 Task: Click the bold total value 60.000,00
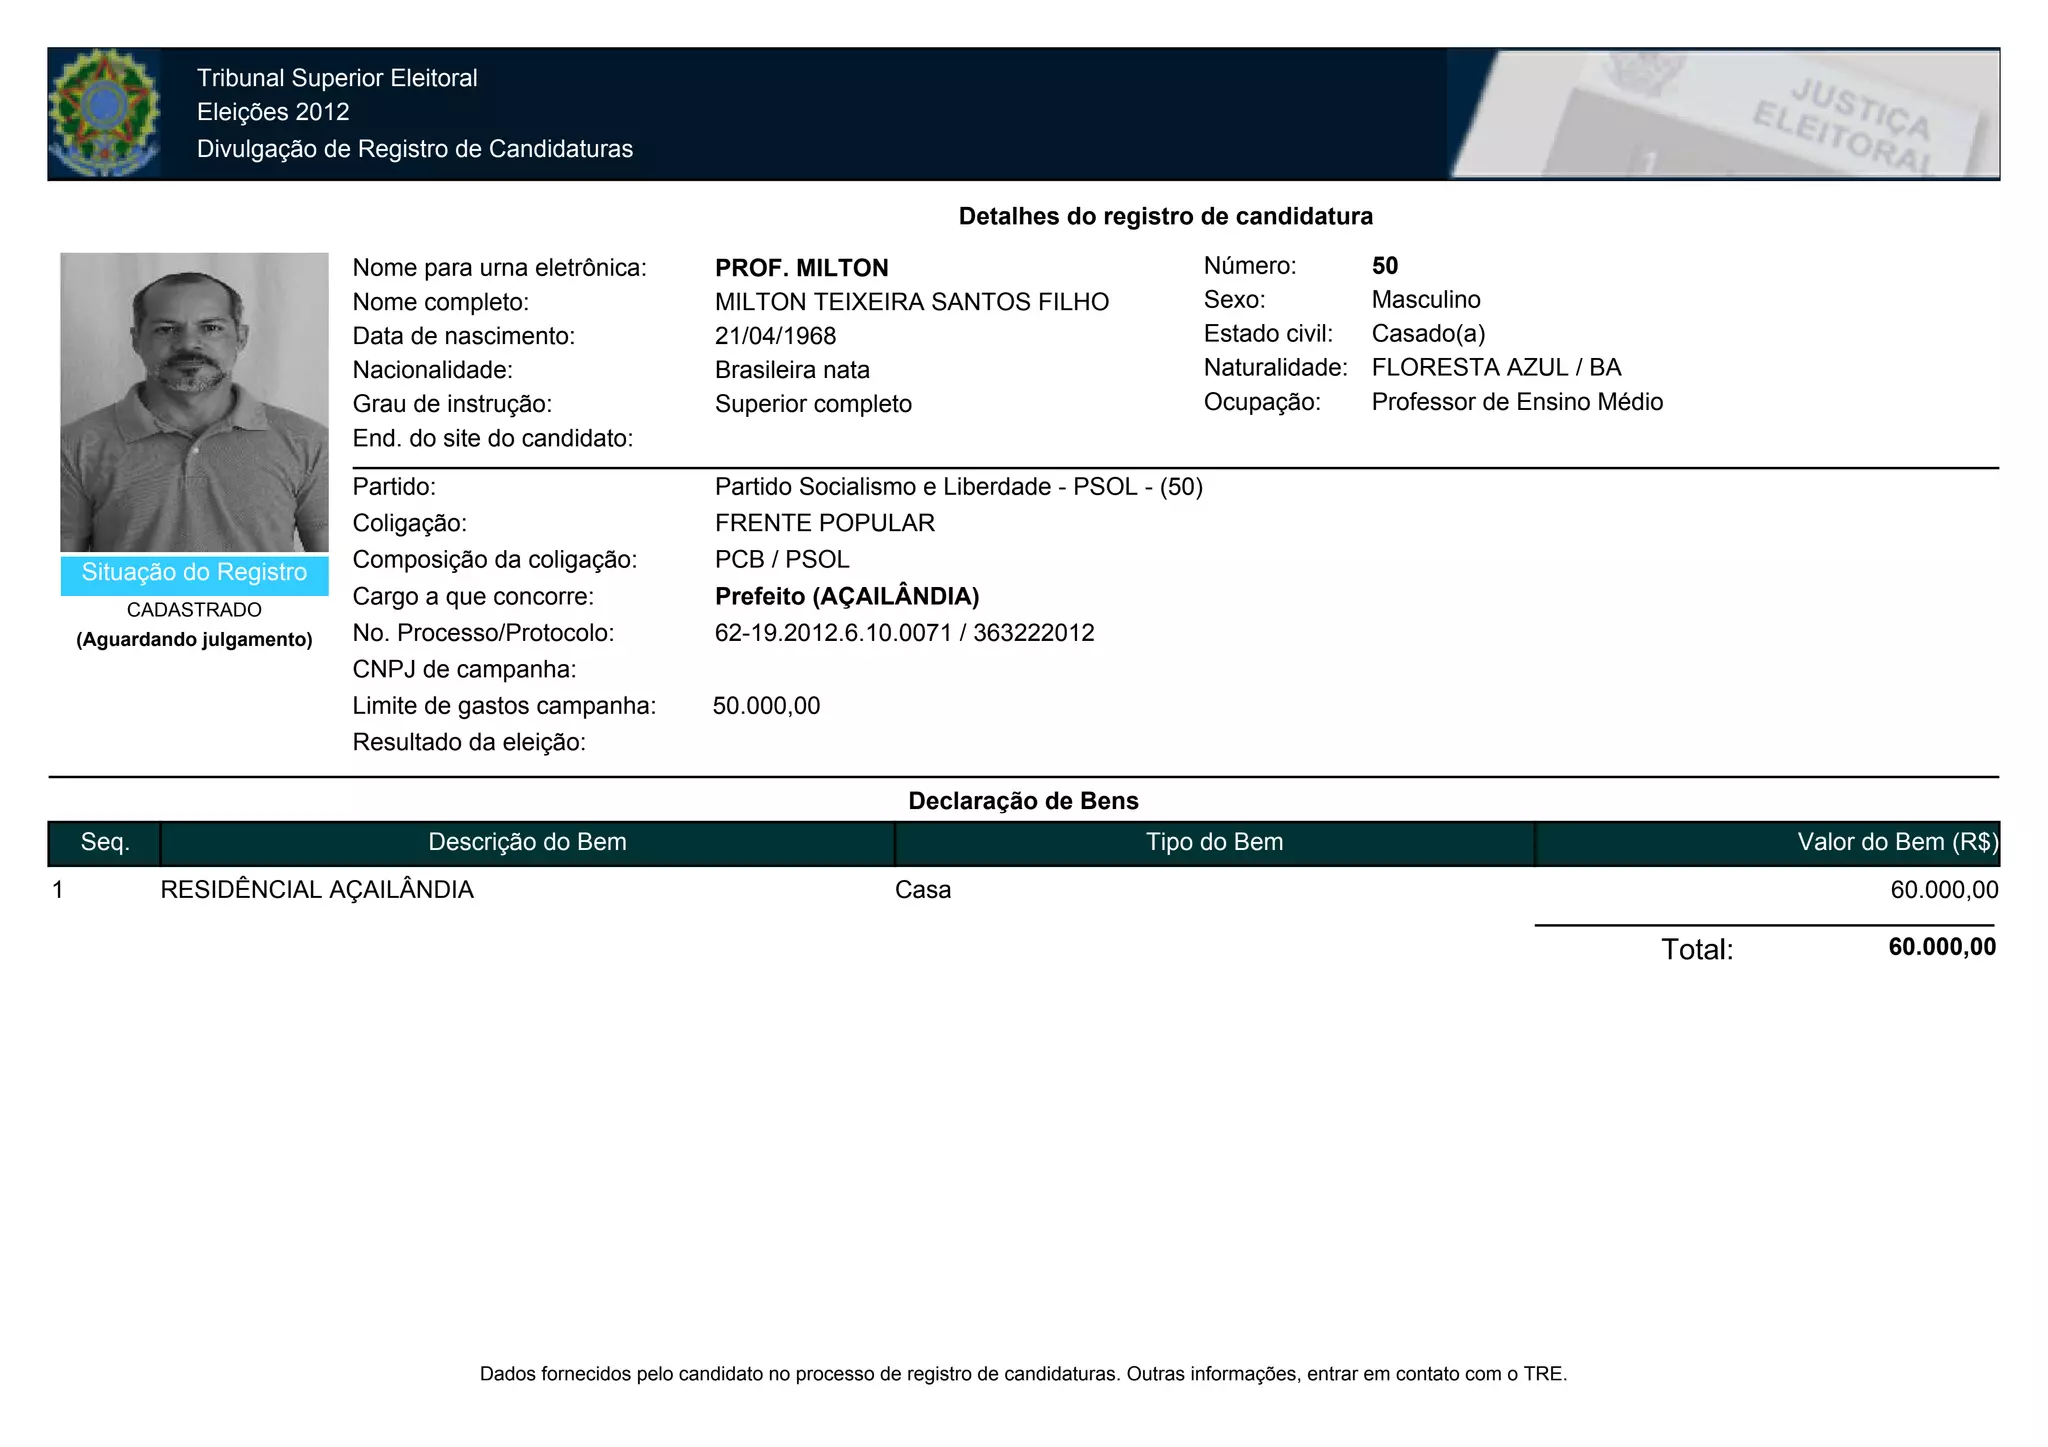(1941, 947)
